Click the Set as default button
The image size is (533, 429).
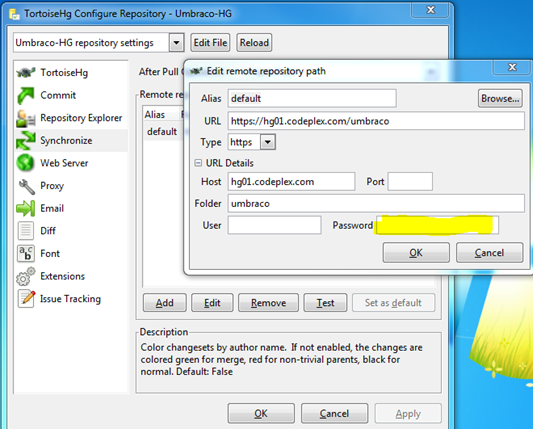393,303
